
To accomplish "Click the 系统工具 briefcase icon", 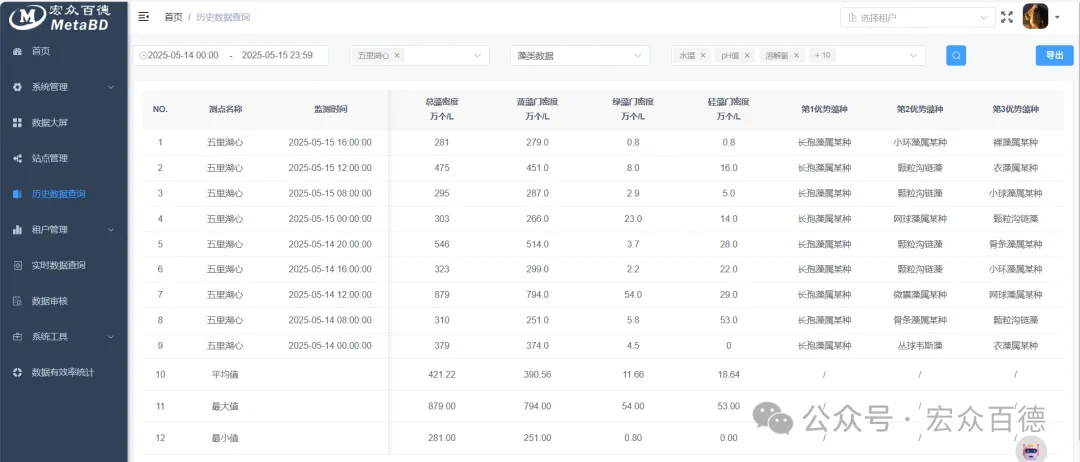I will pyautogui.click(x=18, y=337).
